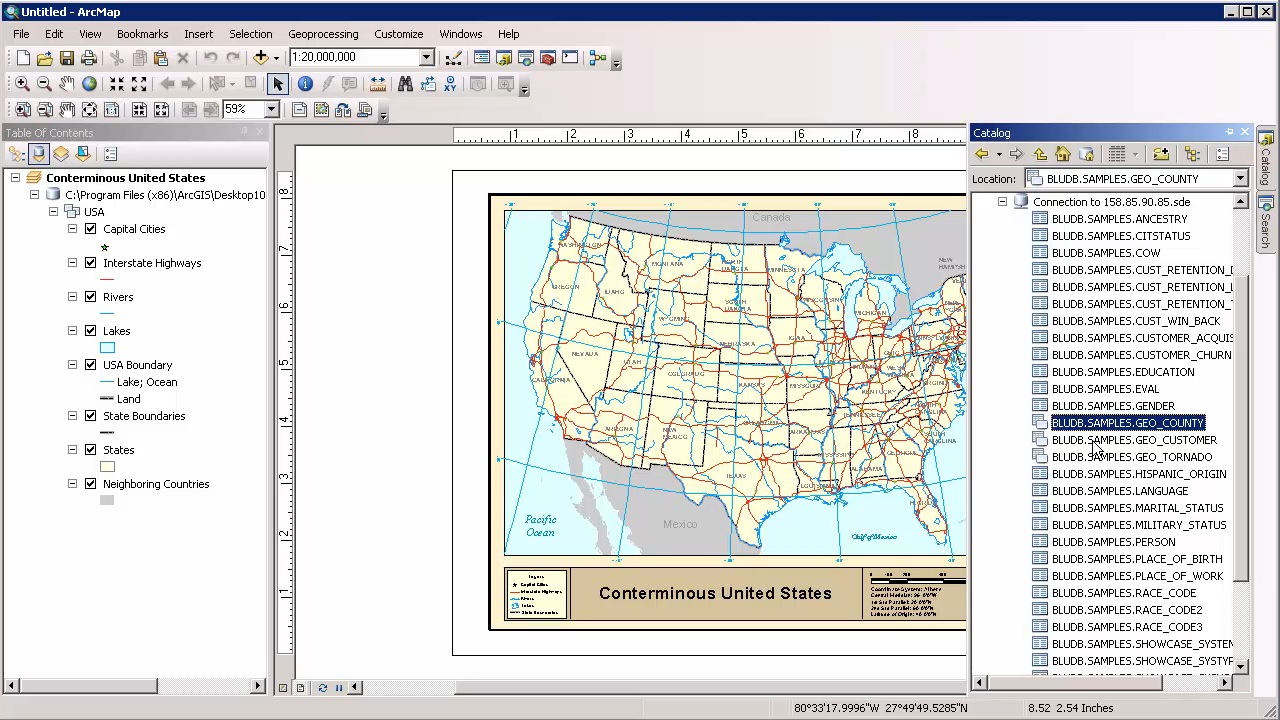Click the States legend color swatch
The width and height of the screenshot is (1280, 720).
tap(107, 467)
